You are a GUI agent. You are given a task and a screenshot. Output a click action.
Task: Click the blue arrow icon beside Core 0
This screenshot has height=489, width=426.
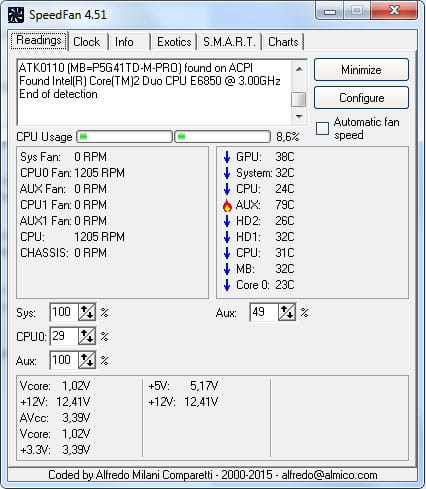click(x=227, y=285)
